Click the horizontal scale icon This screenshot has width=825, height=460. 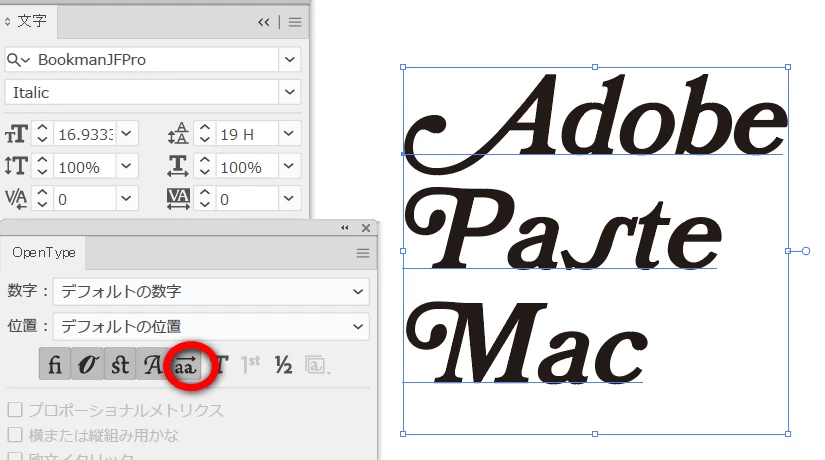(178, 166)
